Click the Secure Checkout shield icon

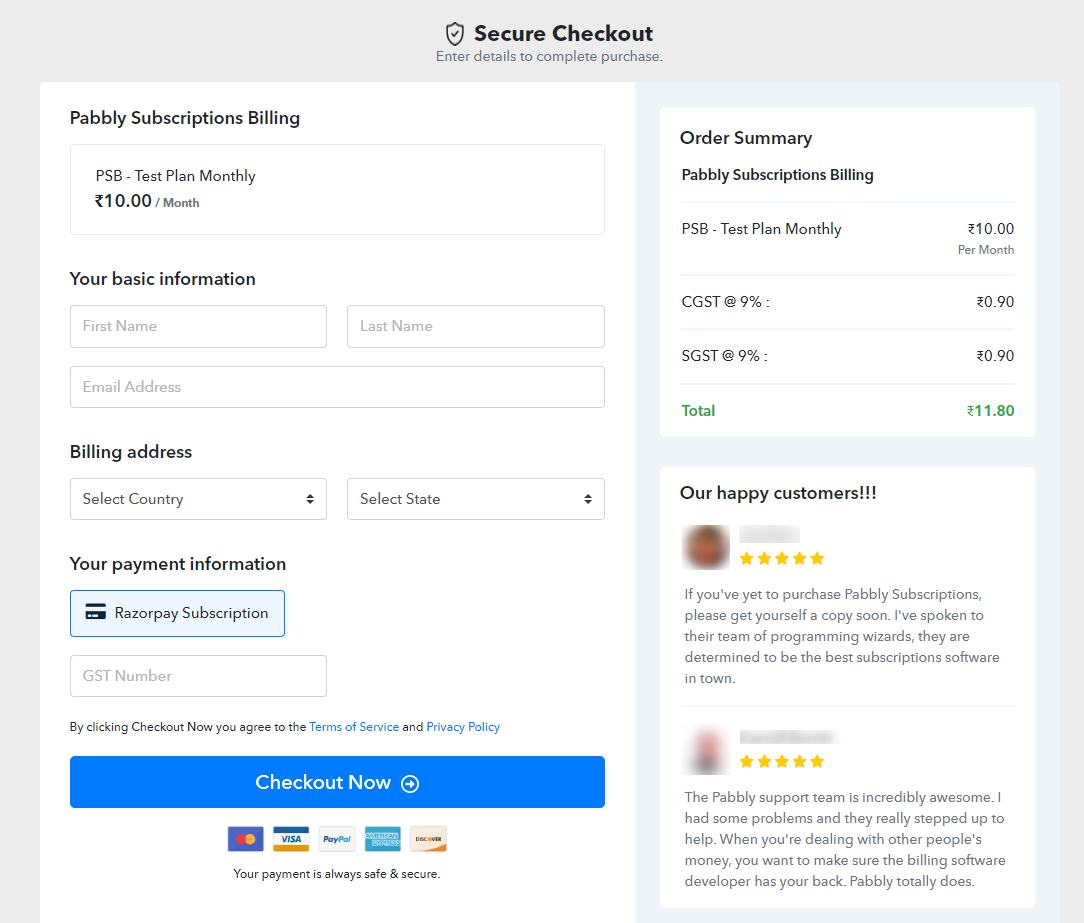454,34
